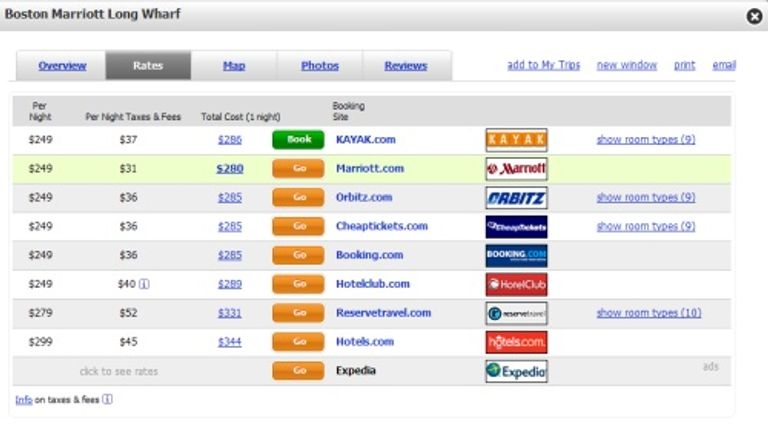Click the Marriott logo image

[516, 169]
